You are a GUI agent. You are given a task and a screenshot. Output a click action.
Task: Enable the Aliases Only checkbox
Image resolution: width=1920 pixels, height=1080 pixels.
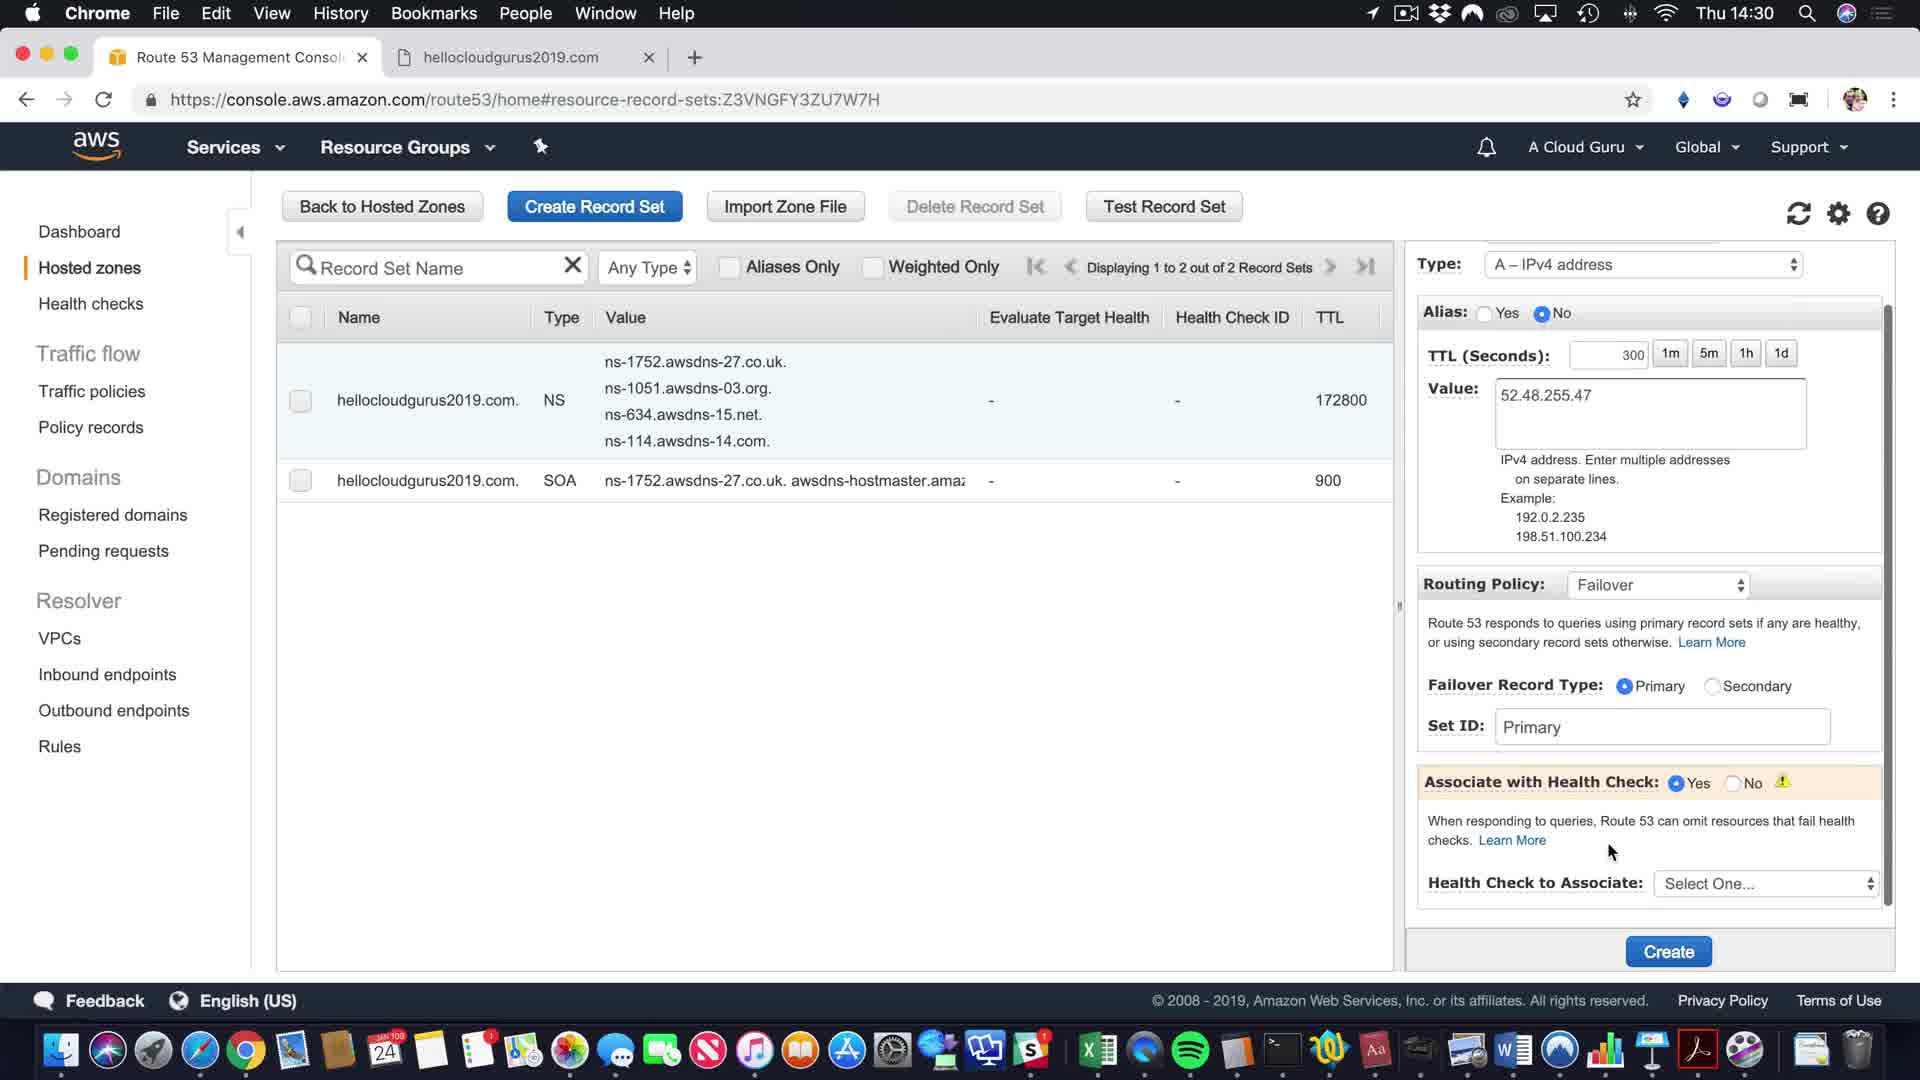[x=729, y=267]
